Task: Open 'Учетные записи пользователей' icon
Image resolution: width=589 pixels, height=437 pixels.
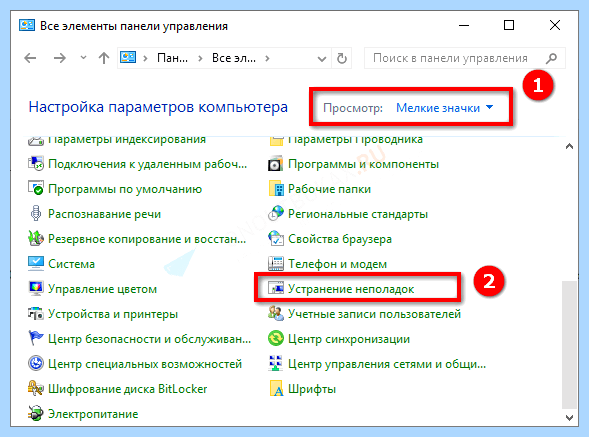Action: tap(276, 313)
